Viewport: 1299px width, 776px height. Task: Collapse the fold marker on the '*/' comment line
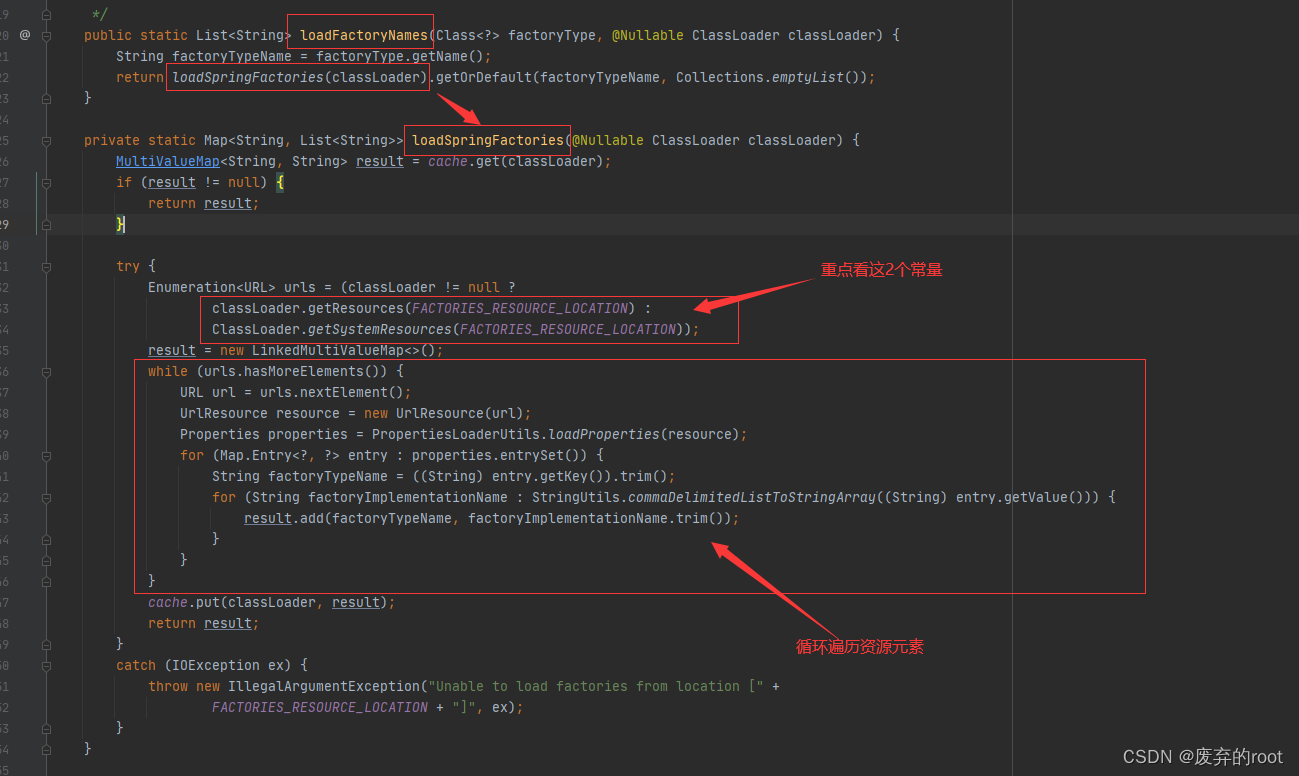(x=46, y=14)
